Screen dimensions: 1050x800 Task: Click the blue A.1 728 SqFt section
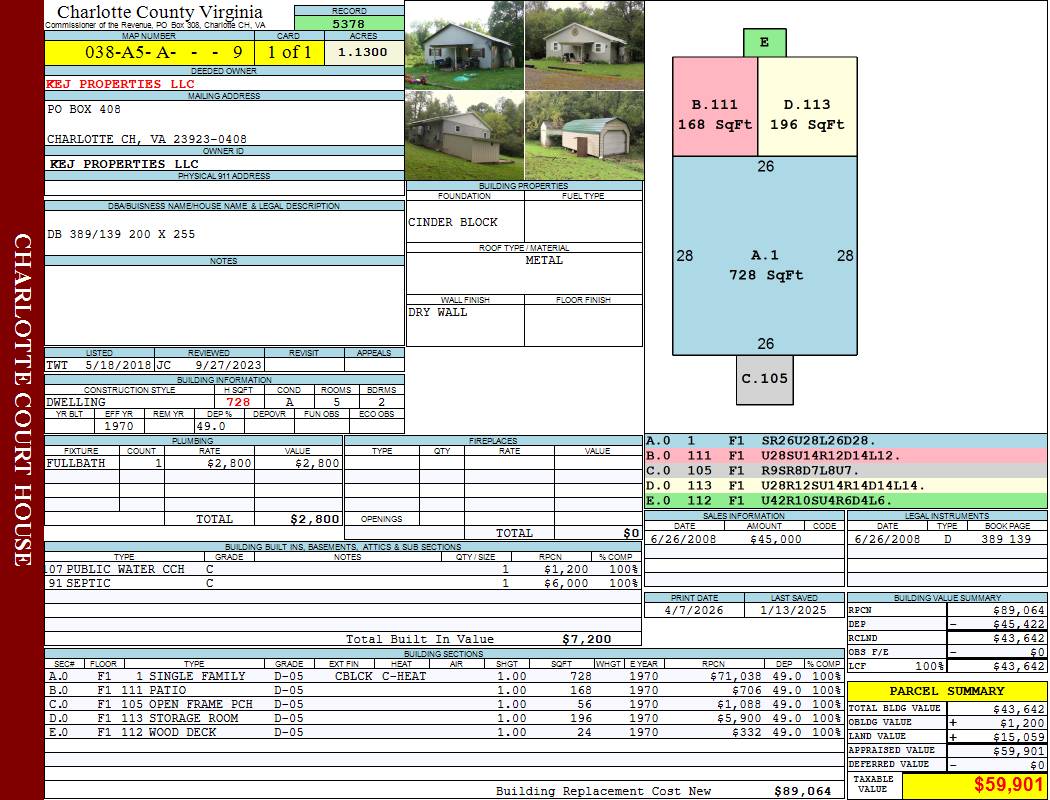pyautogui.click(x=765, y=255)
